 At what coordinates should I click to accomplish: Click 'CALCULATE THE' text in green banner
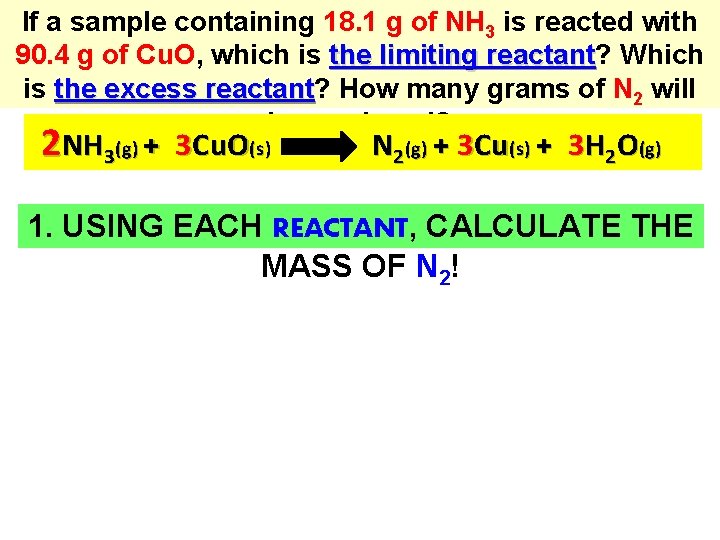pyautogui.click(x=559, y=226)
